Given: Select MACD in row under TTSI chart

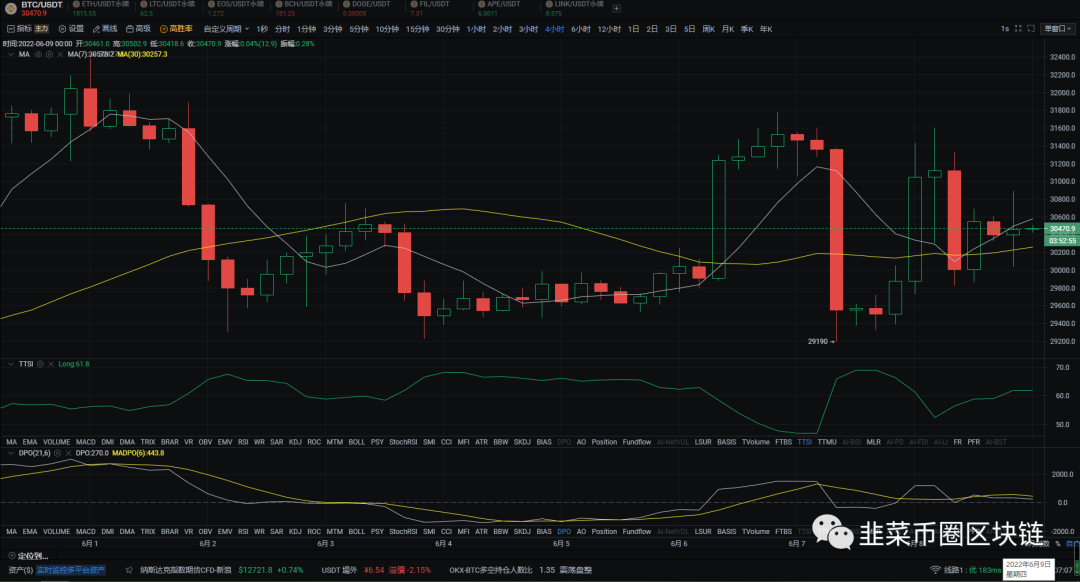Looking at the screenshot, I should pos(85,442).
